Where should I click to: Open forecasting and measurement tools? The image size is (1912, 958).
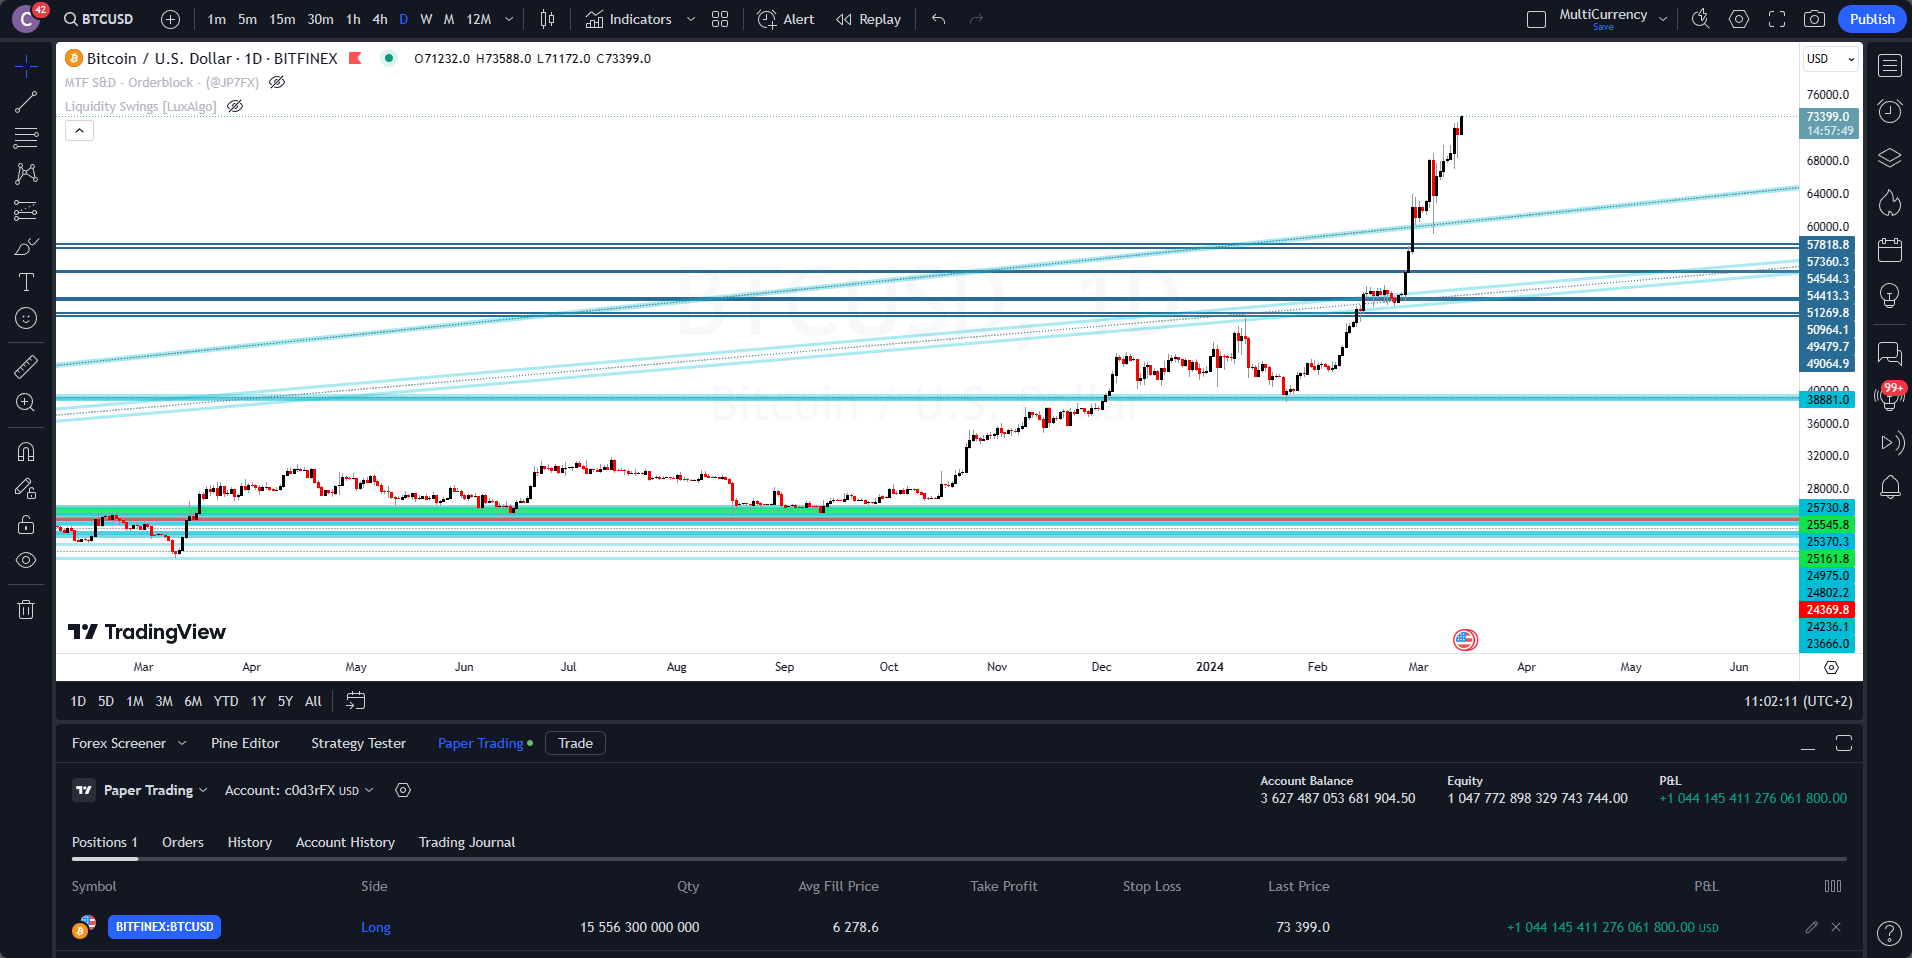[26, 210]
